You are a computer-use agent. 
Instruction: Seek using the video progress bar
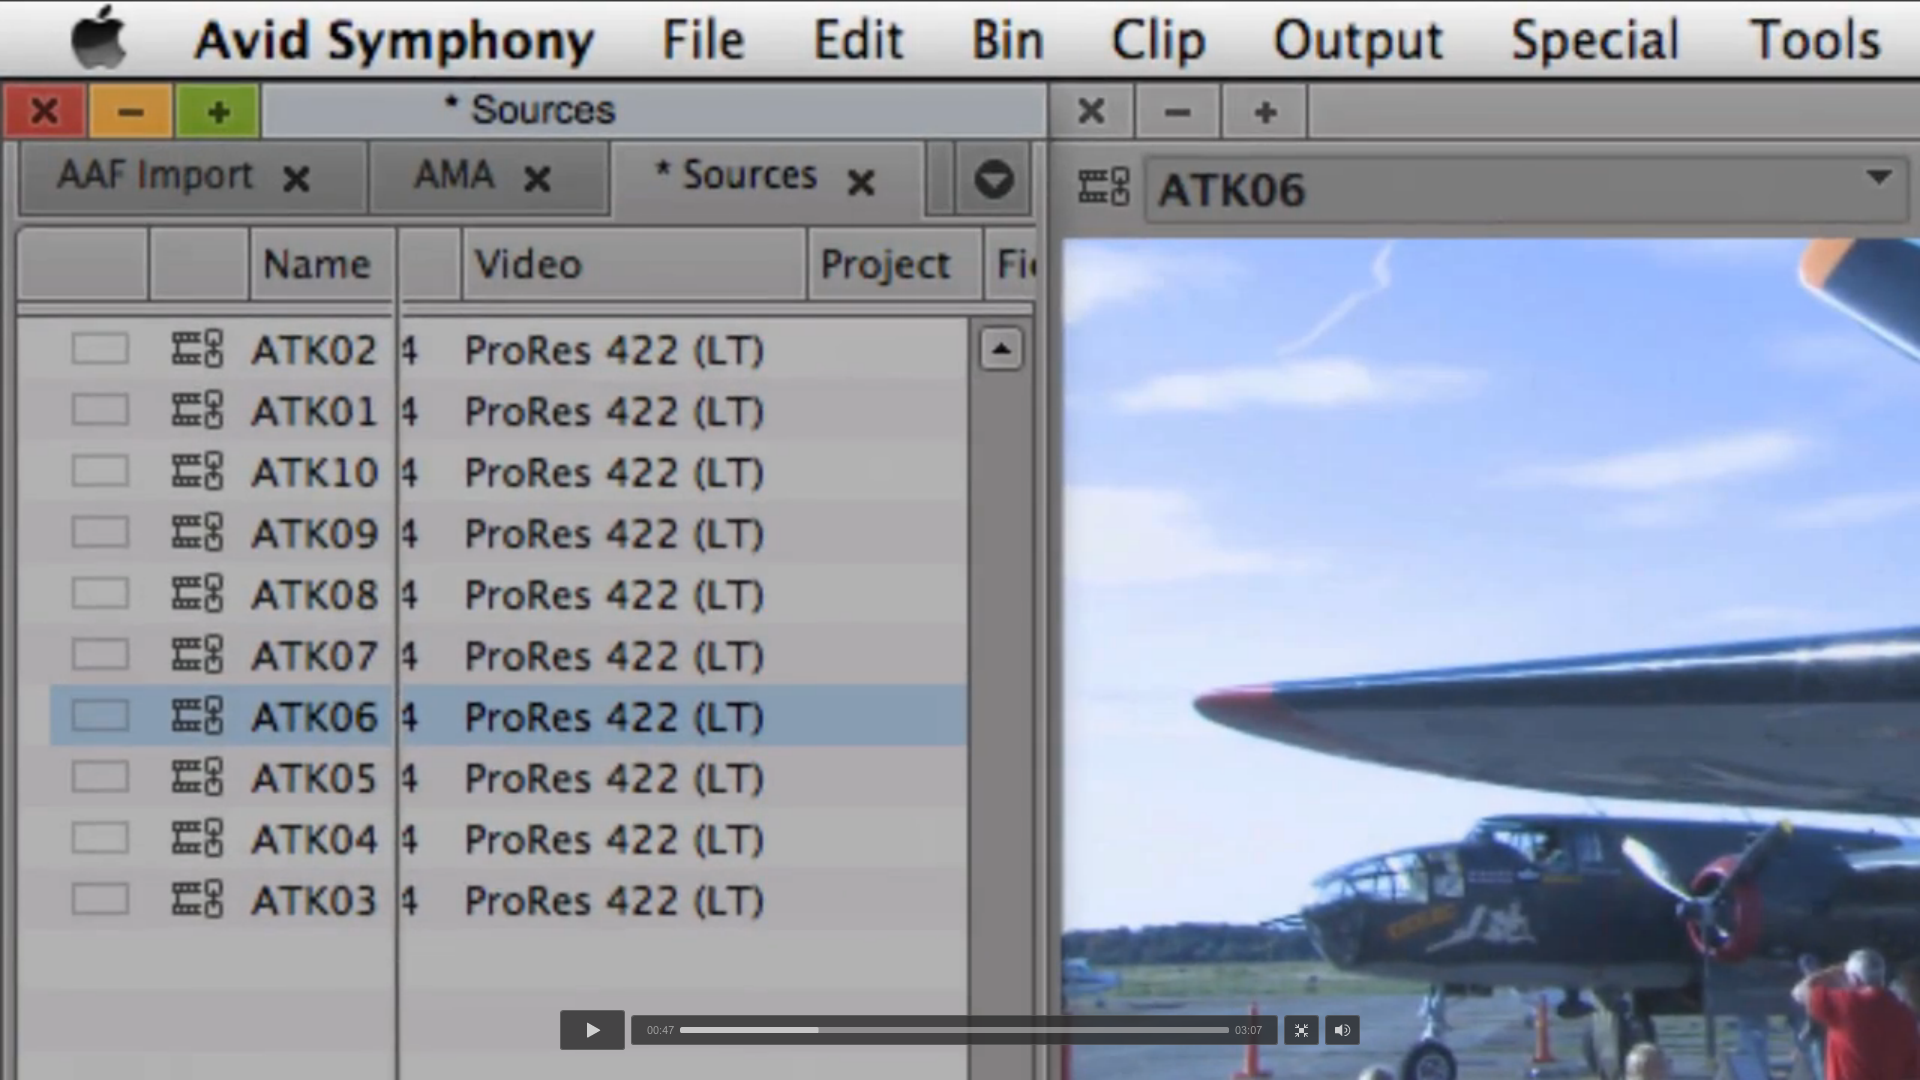(954, 1030)
